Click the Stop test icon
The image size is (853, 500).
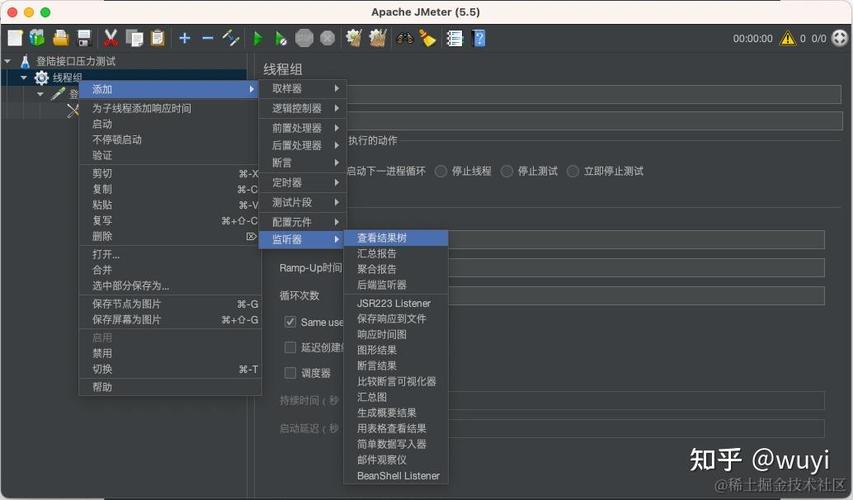coord(304,38)
